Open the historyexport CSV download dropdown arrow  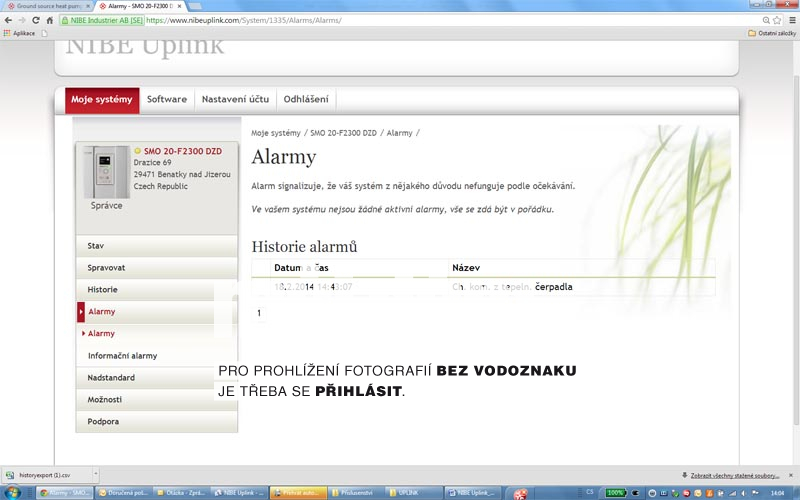tap(93, 476)
